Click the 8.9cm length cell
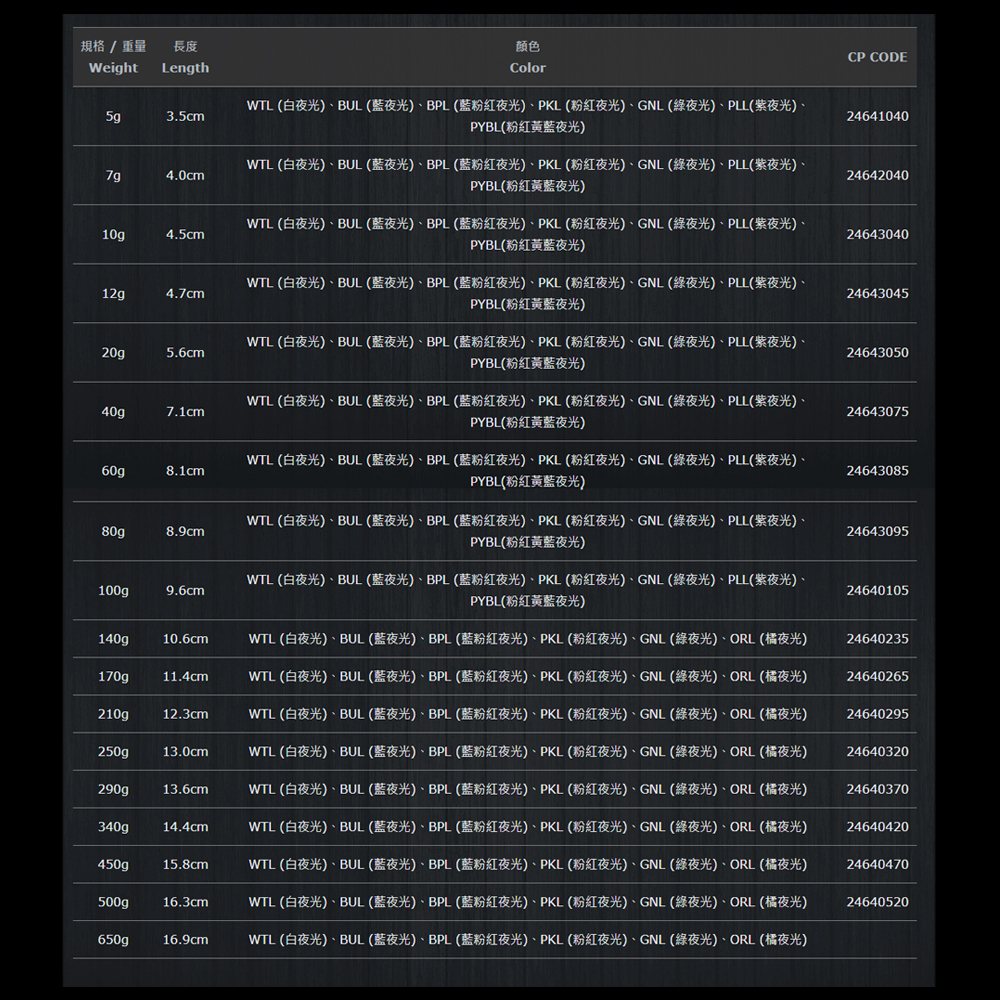The image size is (1000, 1000). click(185, 531)
